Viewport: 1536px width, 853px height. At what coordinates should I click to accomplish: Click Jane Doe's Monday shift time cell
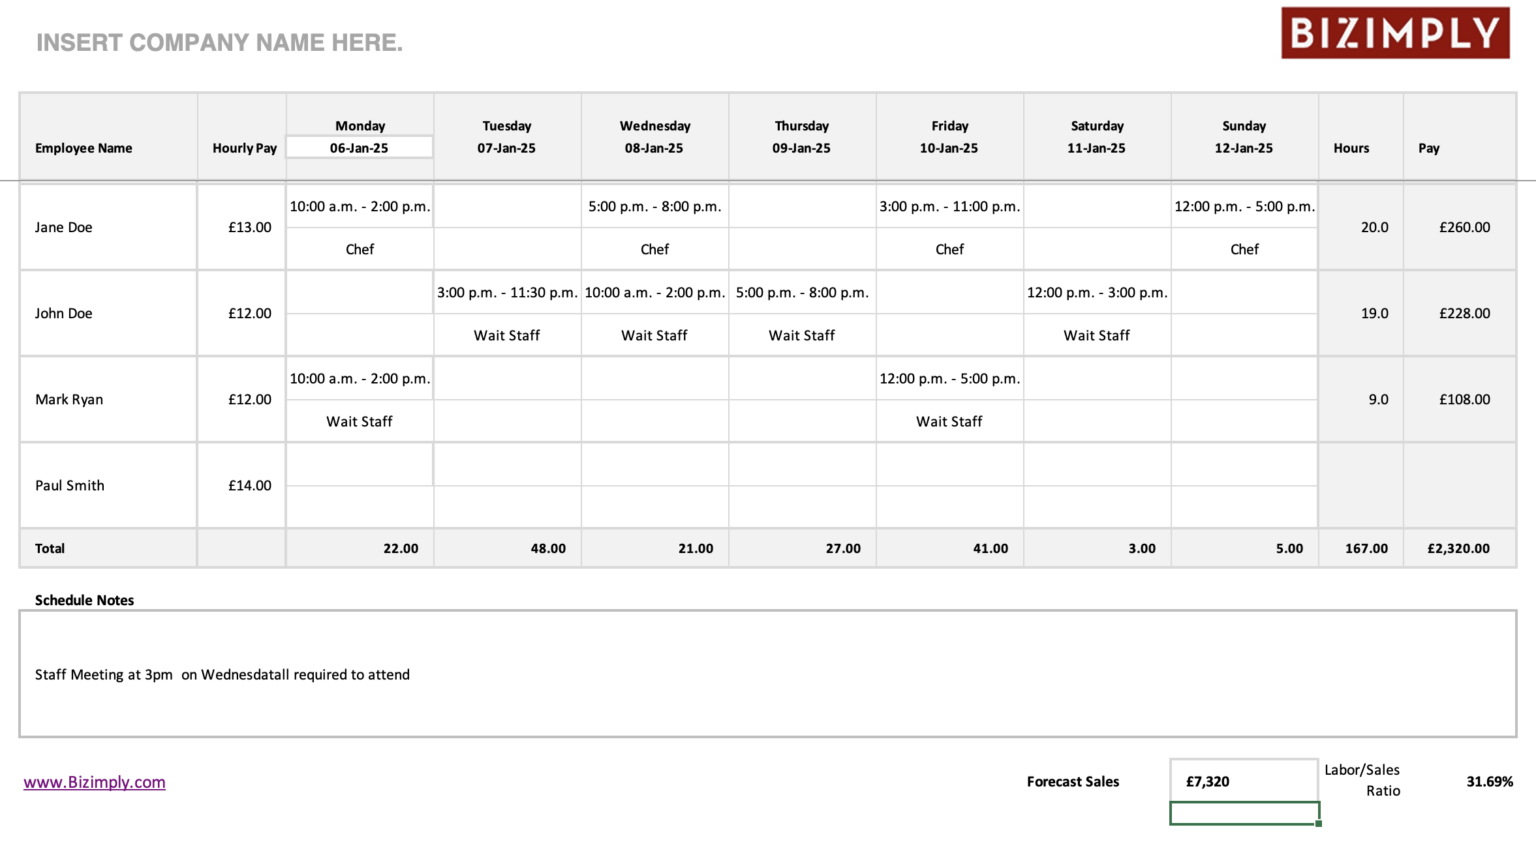point(359,206)
